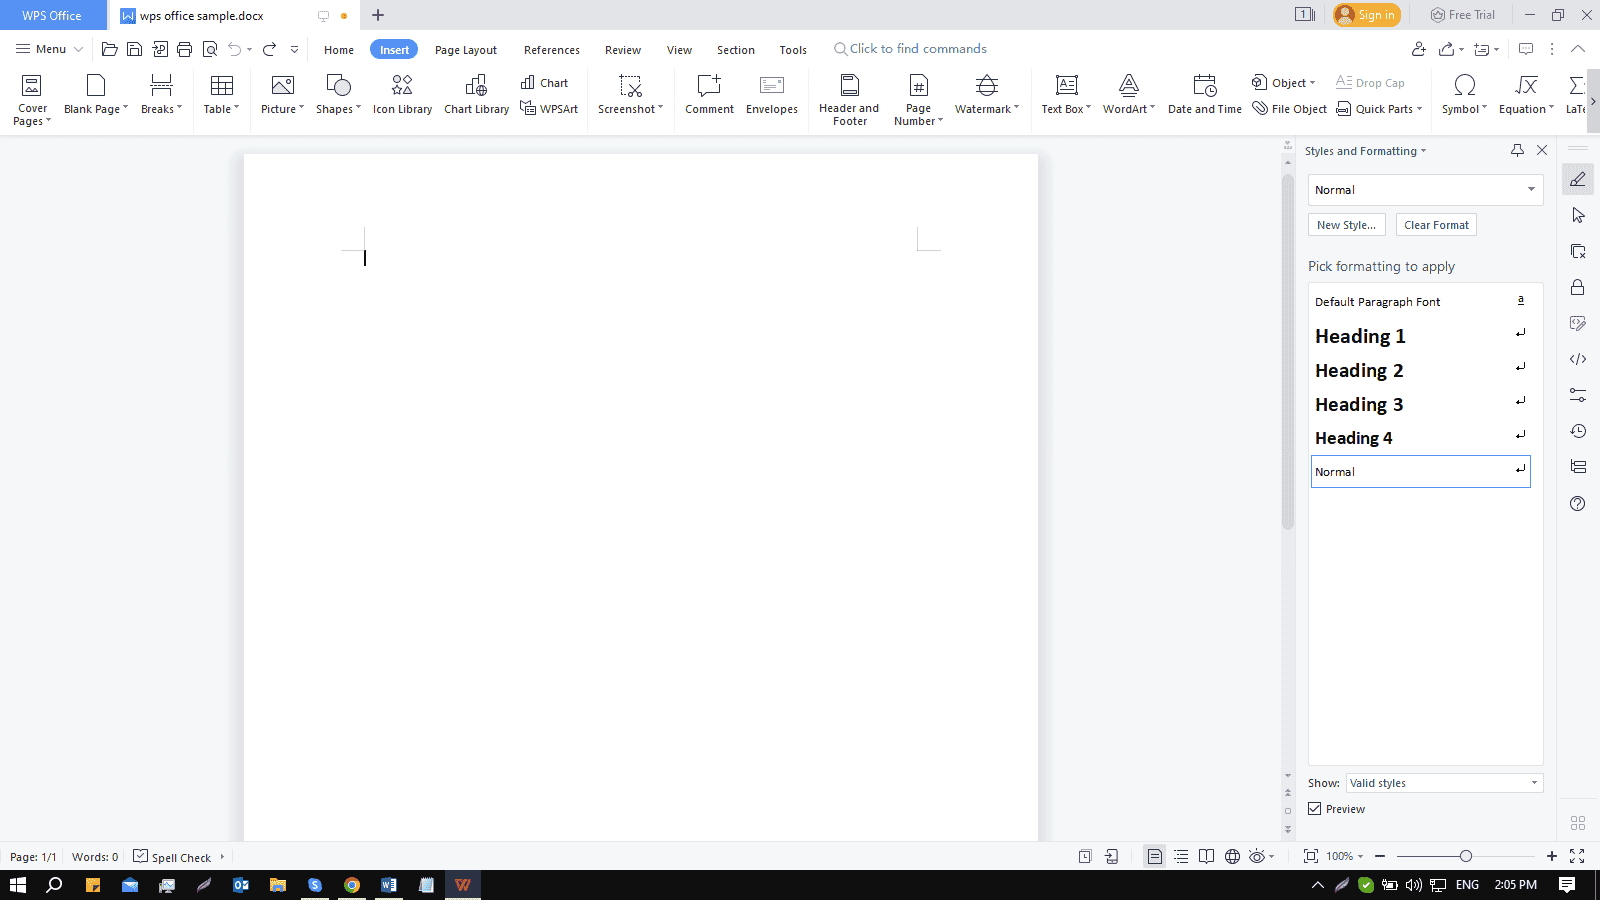Pin the Styles and Formatting panel
Image resolution: width=1600 pixels, height=900 pixels.
[x=1517, y=150]
